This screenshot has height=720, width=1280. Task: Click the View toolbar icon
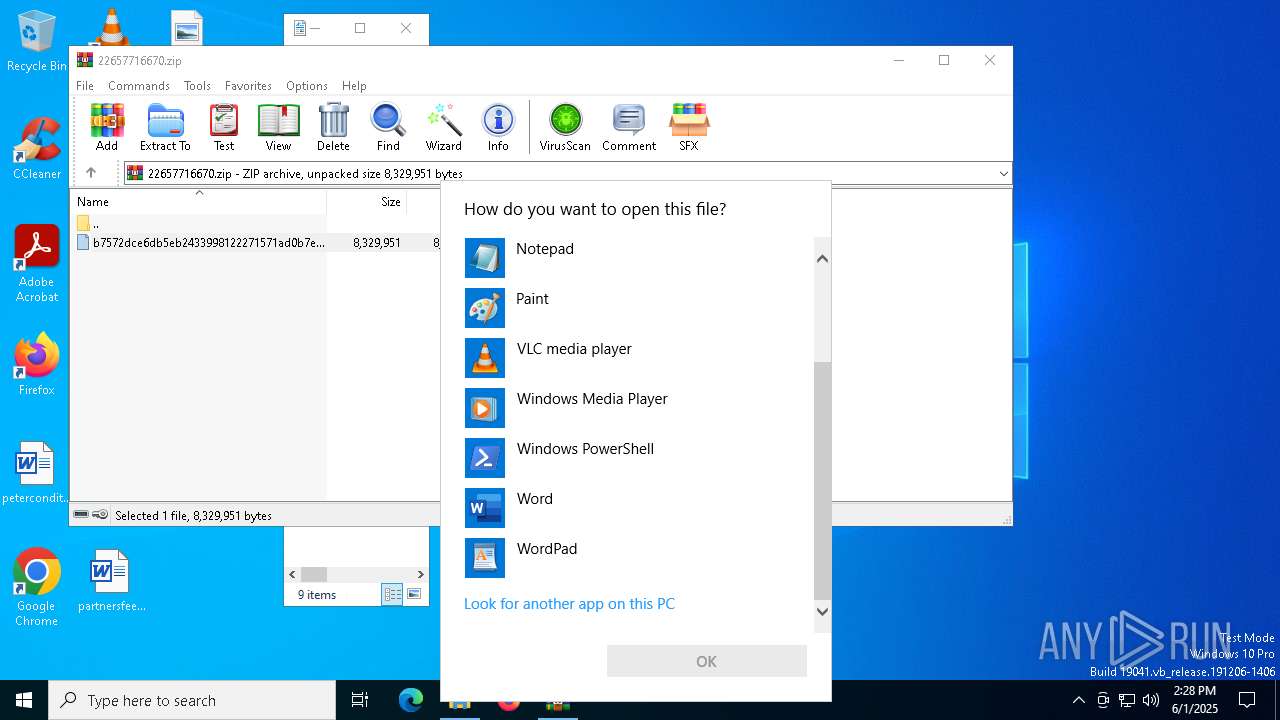(x=278, y=127)
